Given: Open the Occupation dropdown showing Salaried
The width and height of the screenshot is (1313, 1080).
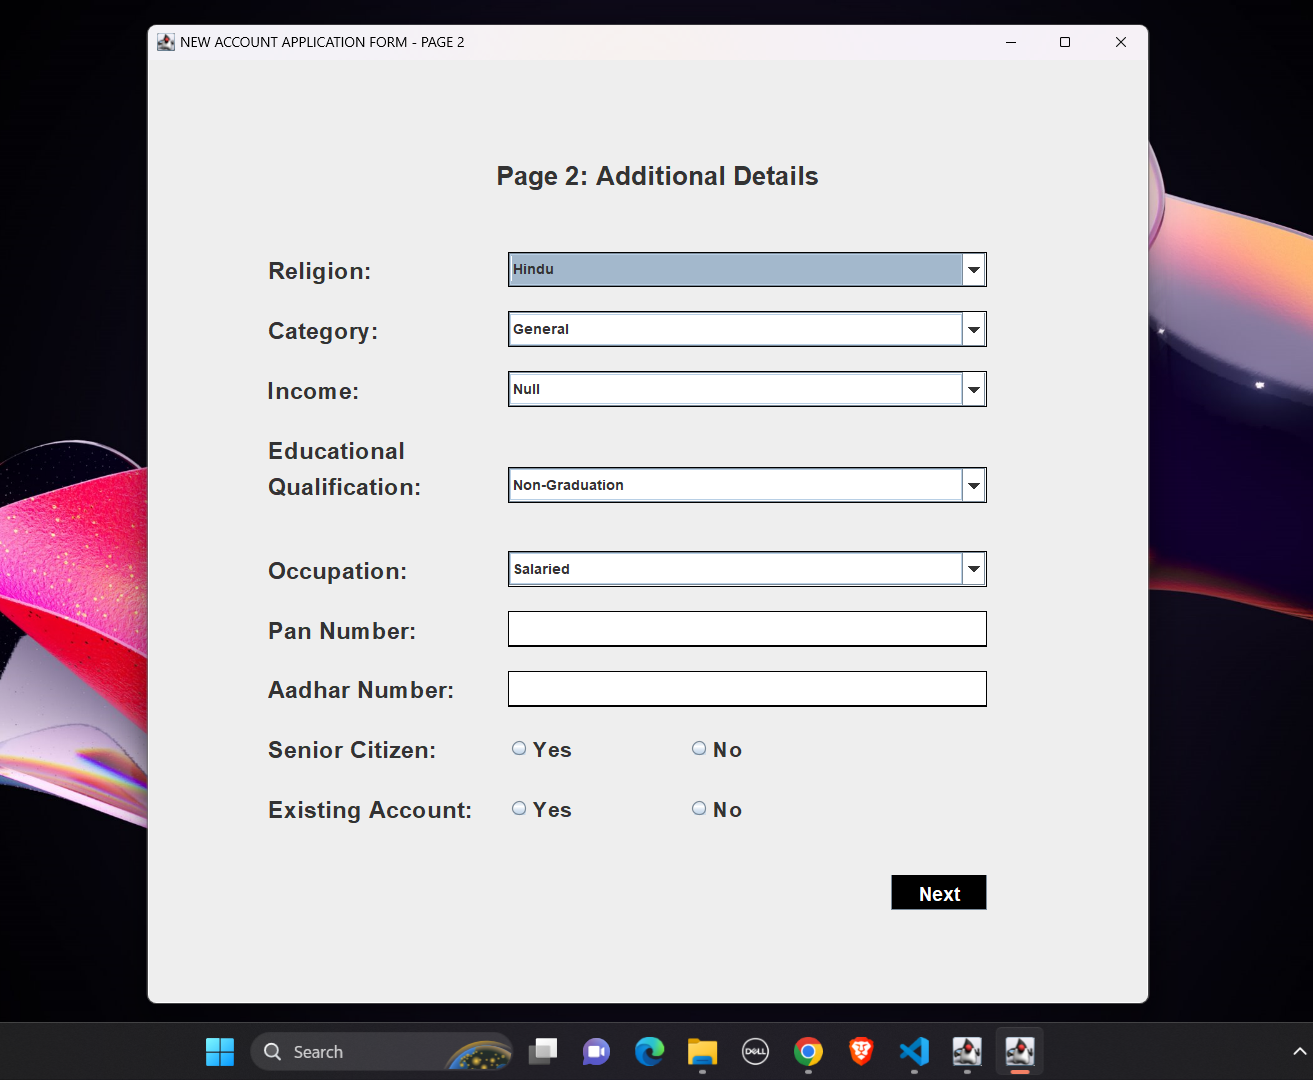Looking at the screenshot, I should pyautogui.click(x=747, y=569).
